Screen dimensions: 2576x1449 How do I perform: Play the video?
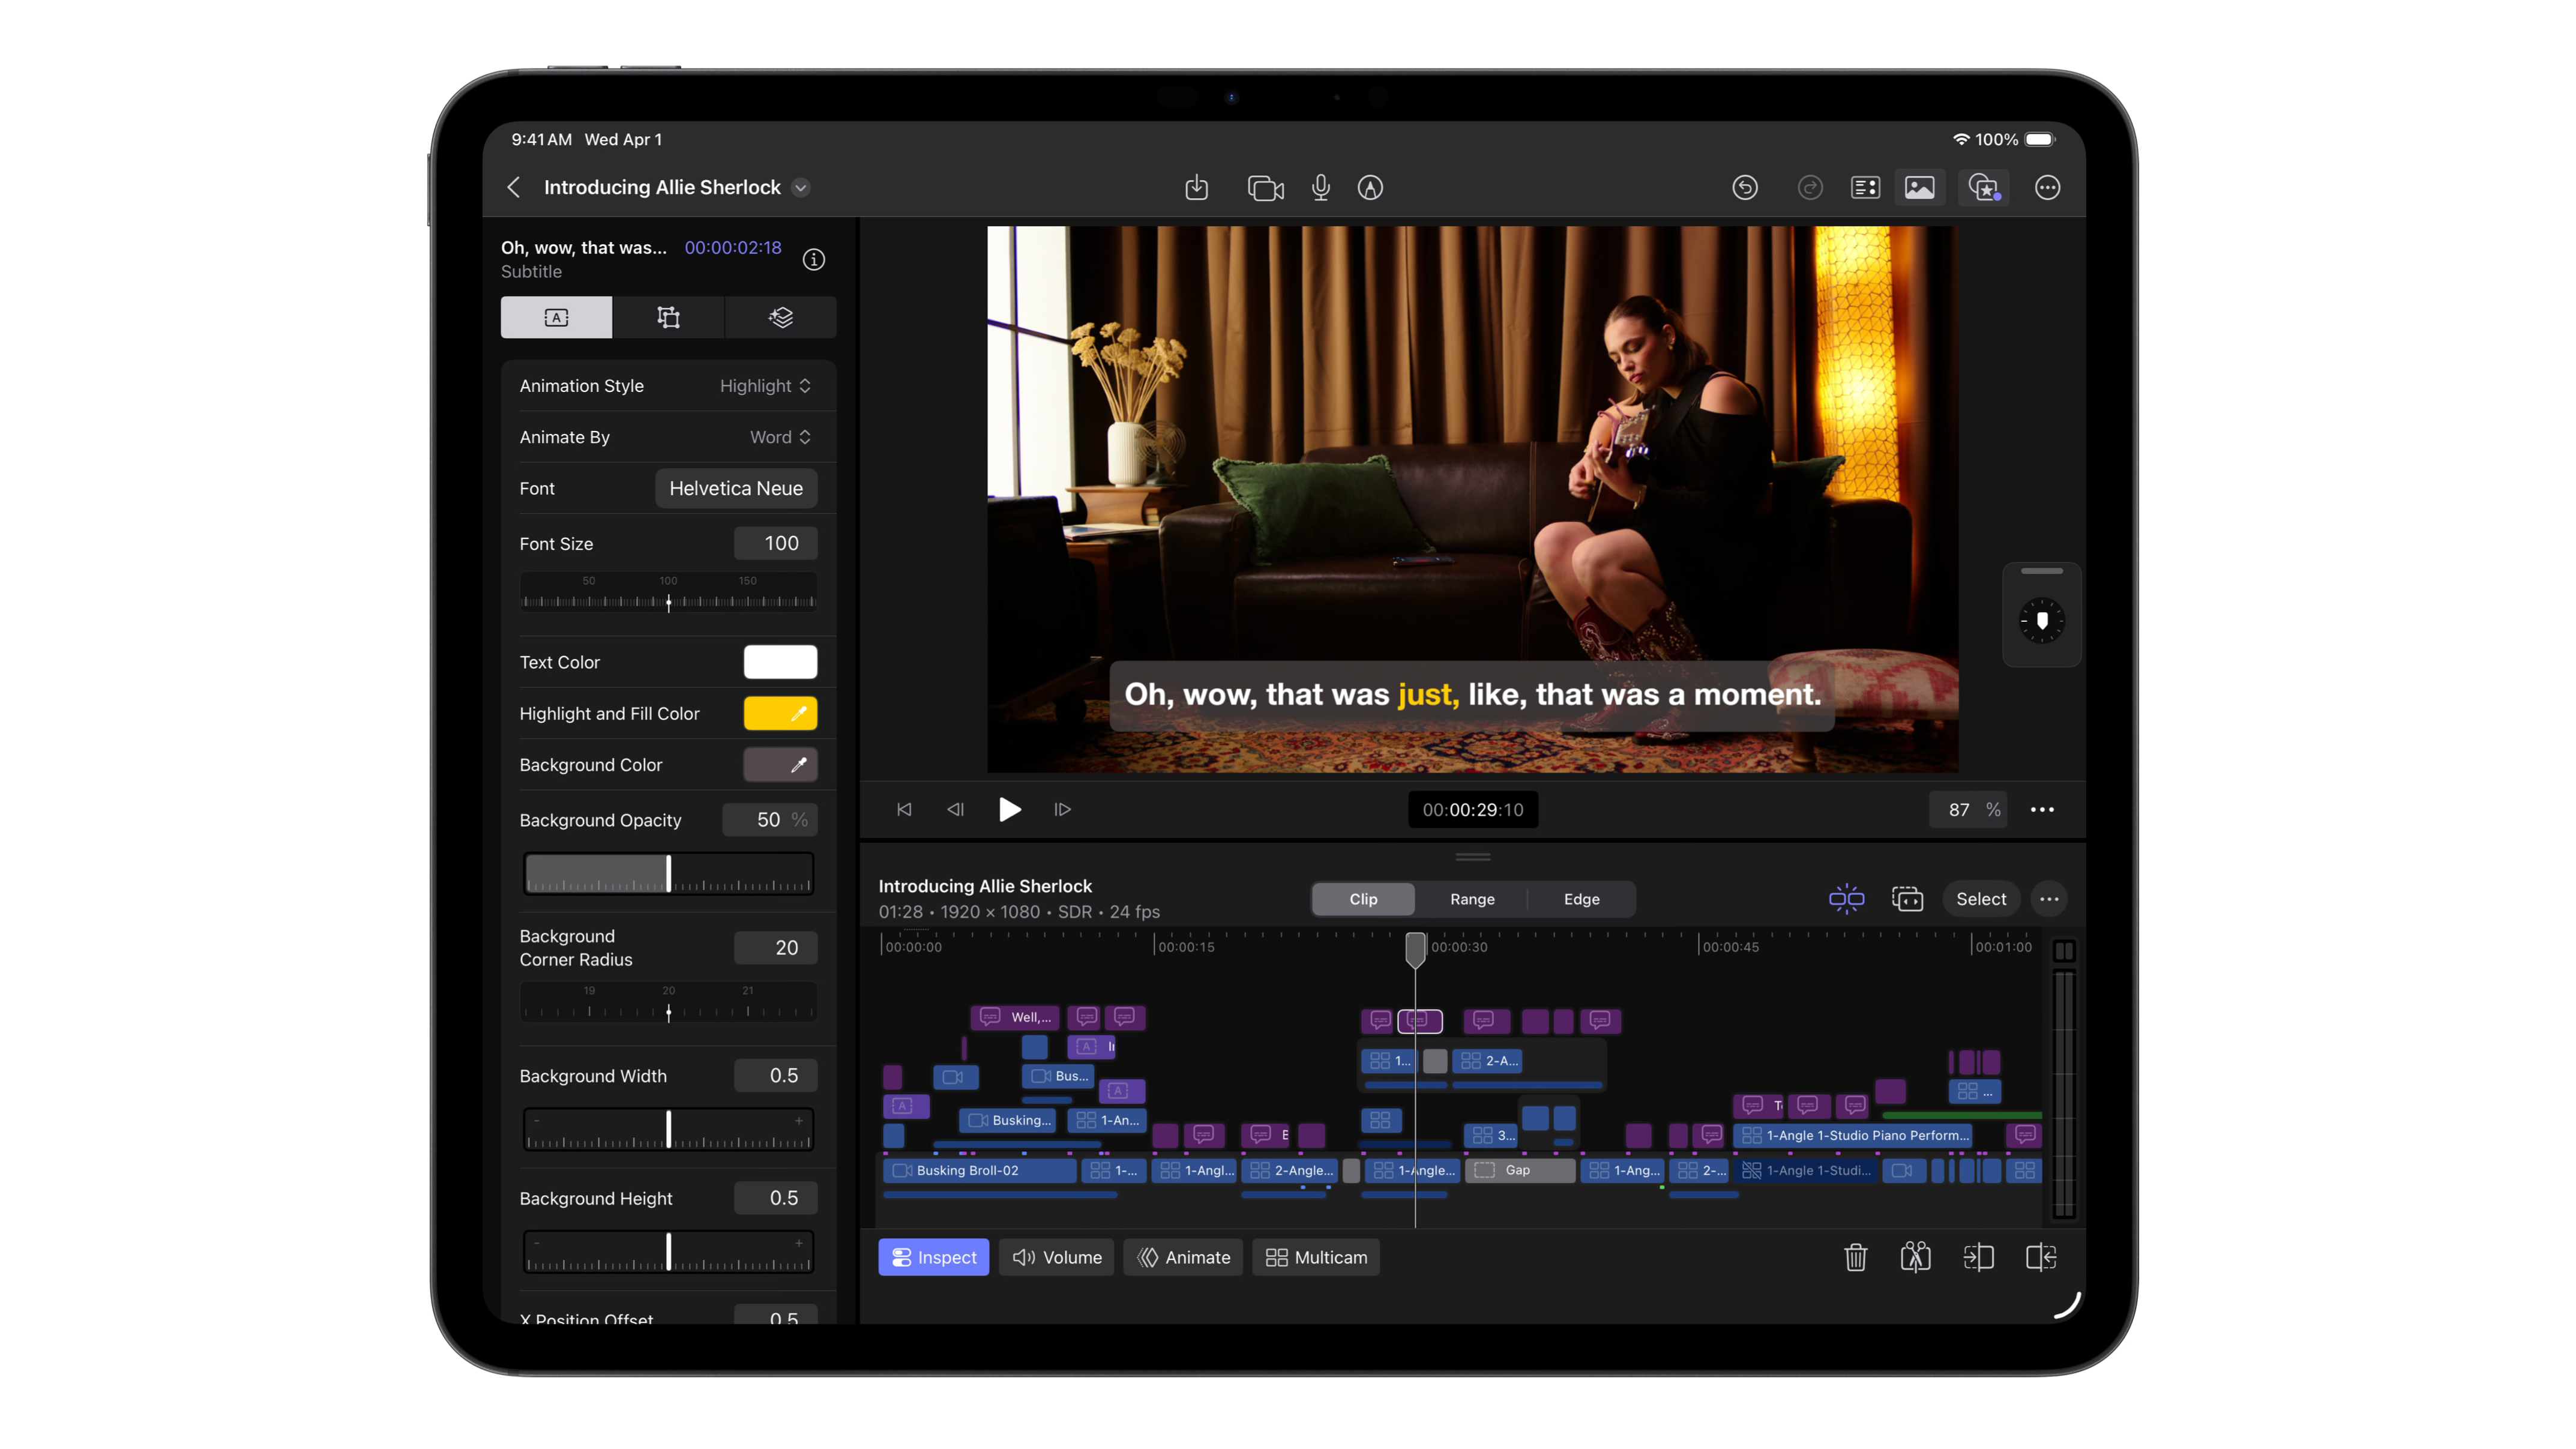1009,809
